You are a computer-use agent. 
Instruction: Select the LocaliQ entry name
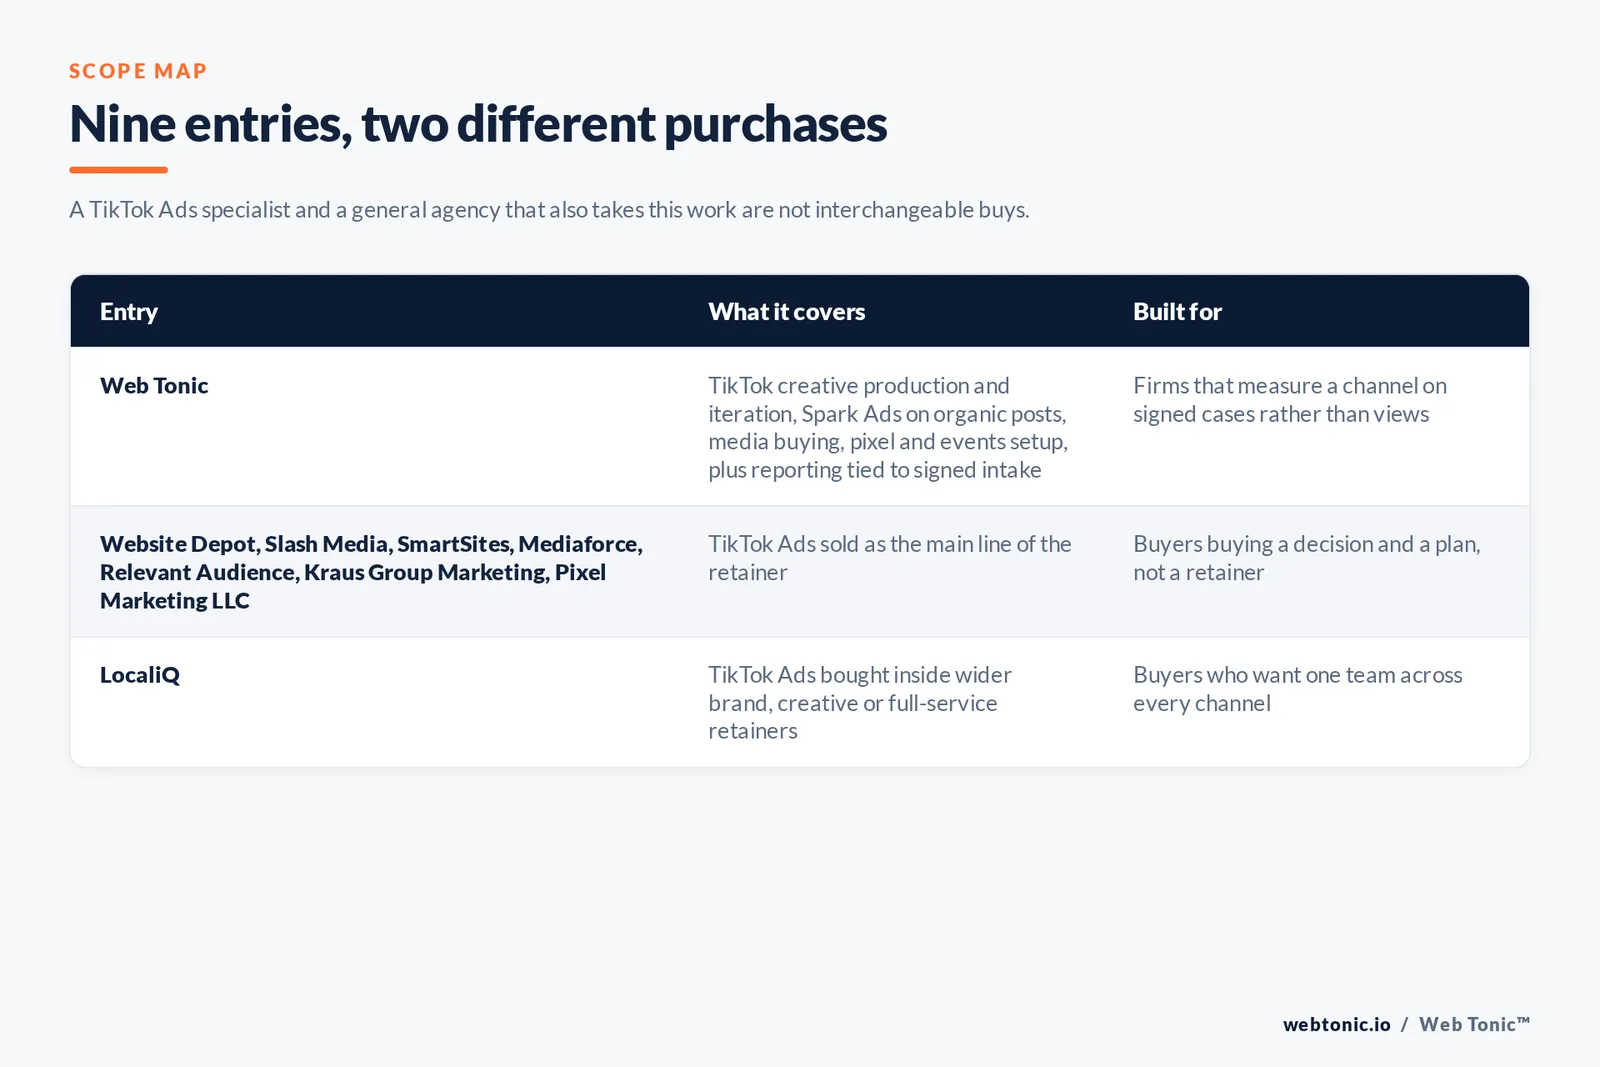(x=140, y=675)
